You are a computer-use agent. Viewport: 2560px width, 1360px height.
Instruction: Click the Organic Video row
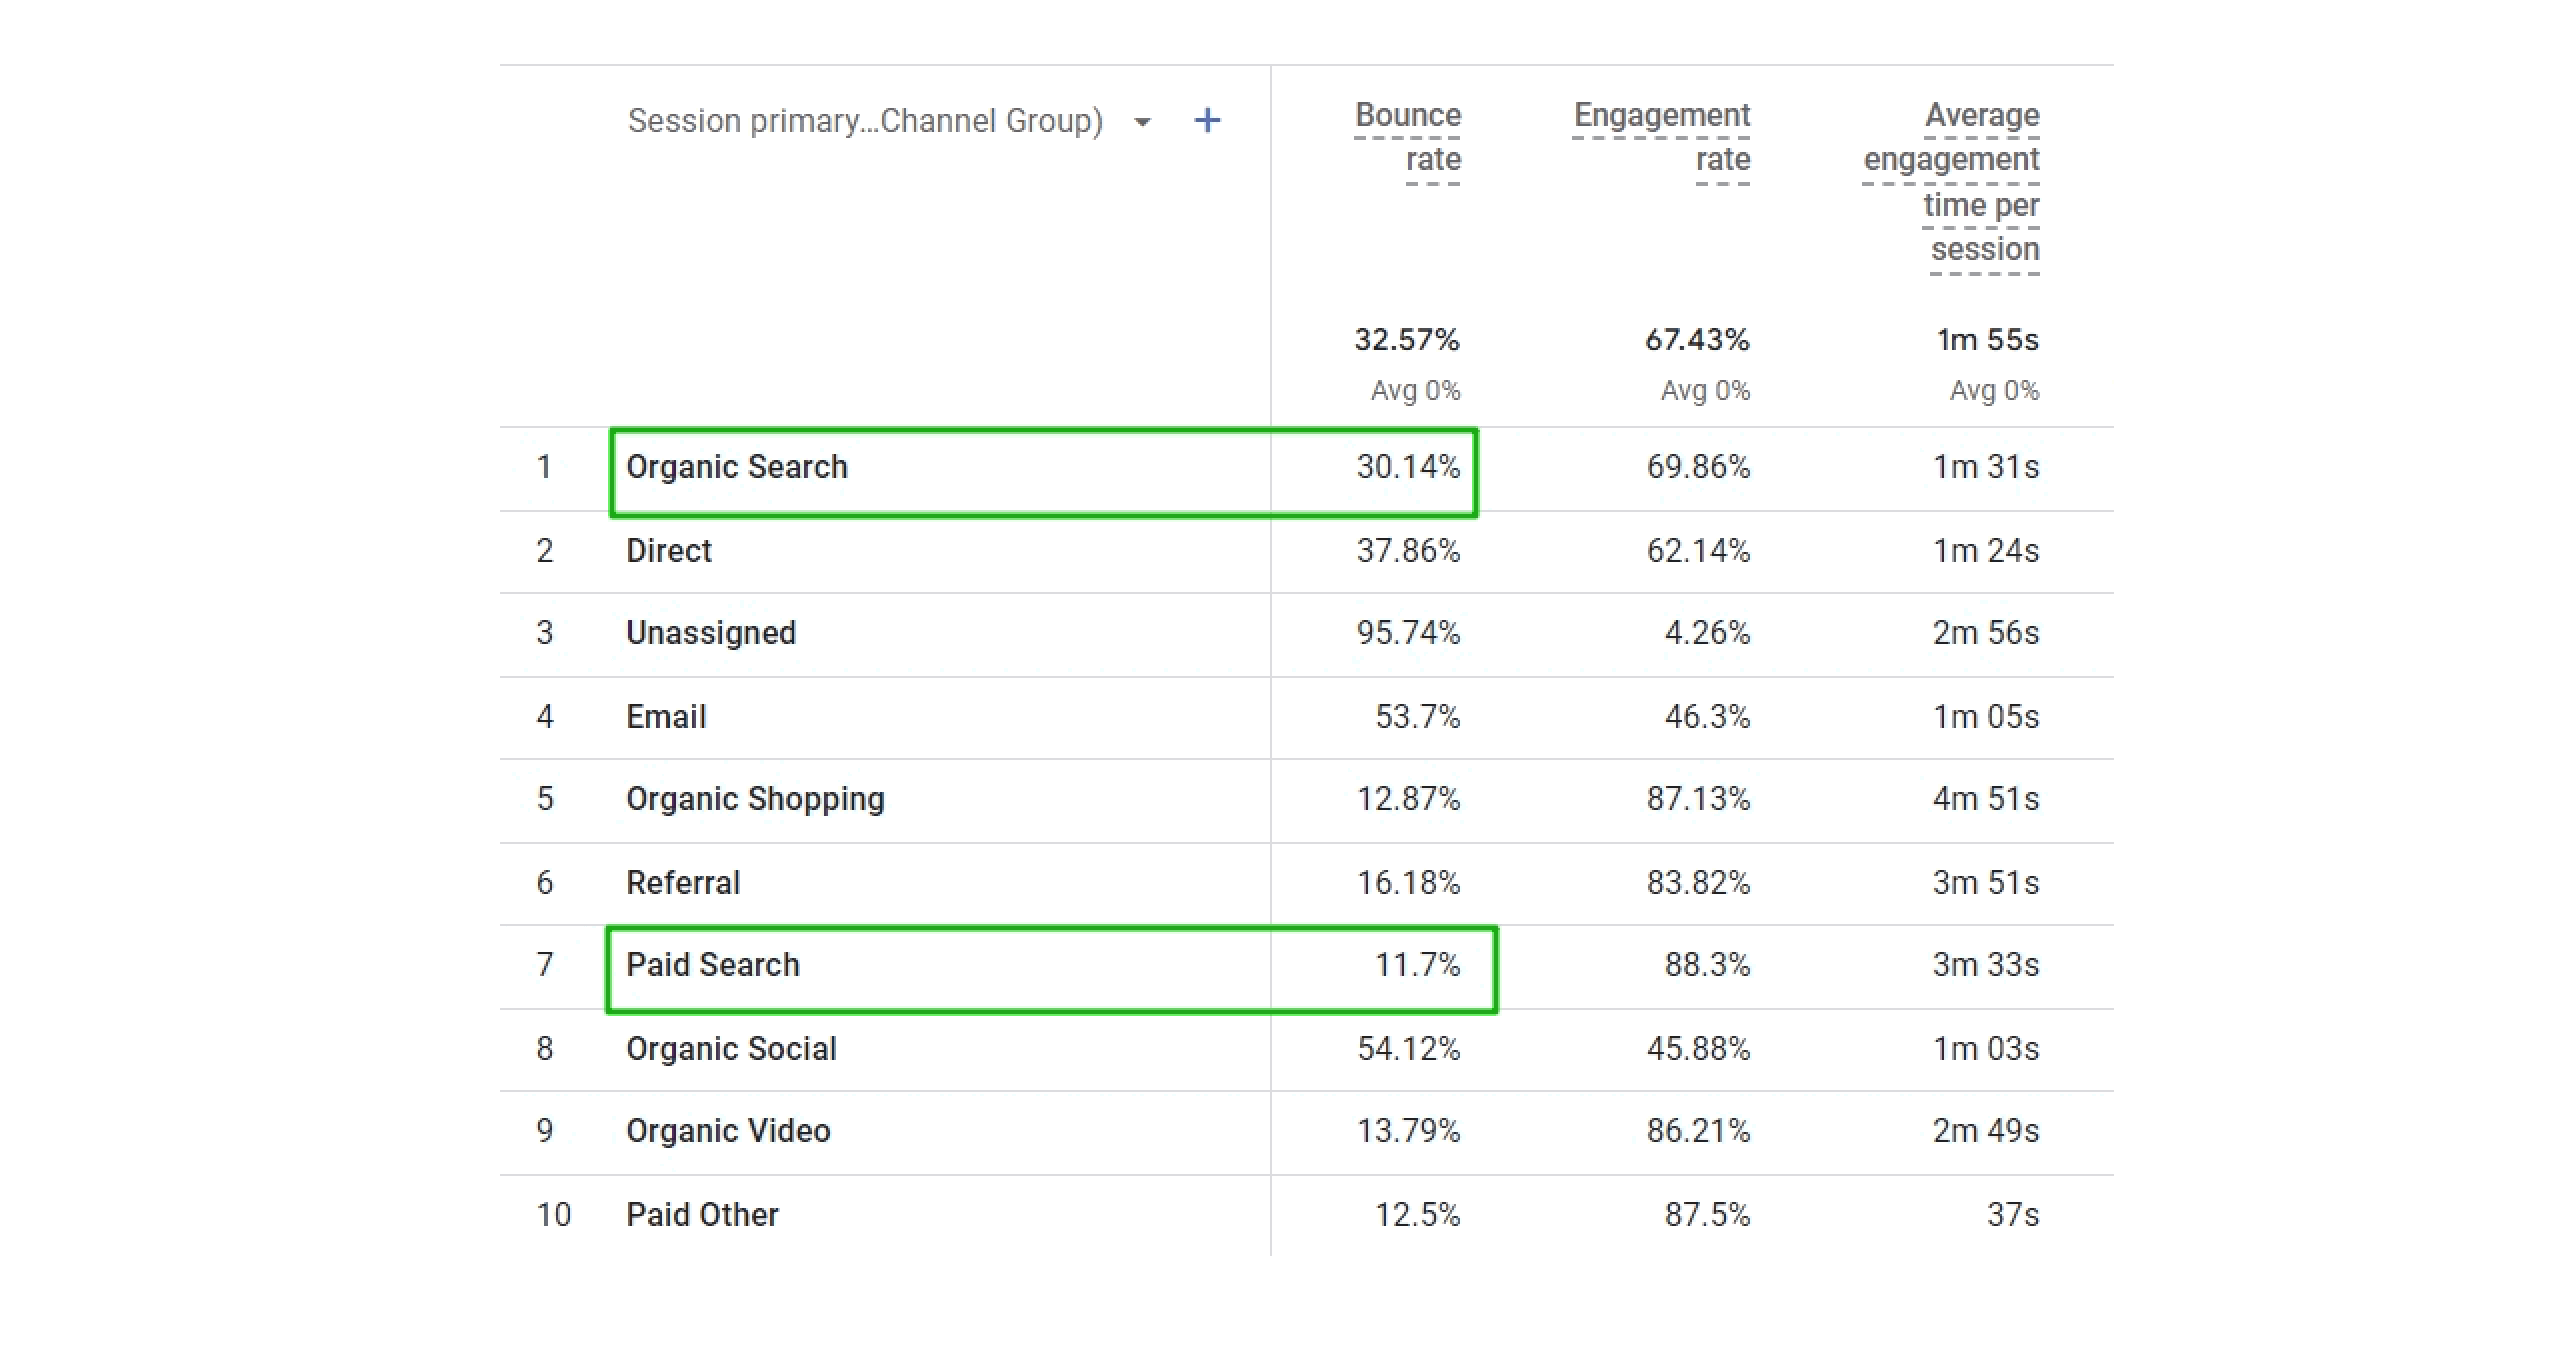[x=728, y=1131]
